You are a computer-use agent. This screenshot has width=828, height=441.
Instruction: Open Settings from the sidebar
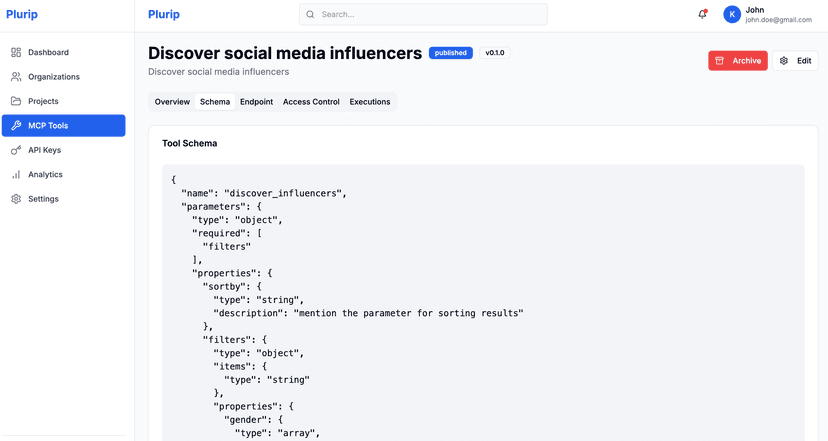pos(63,199)
